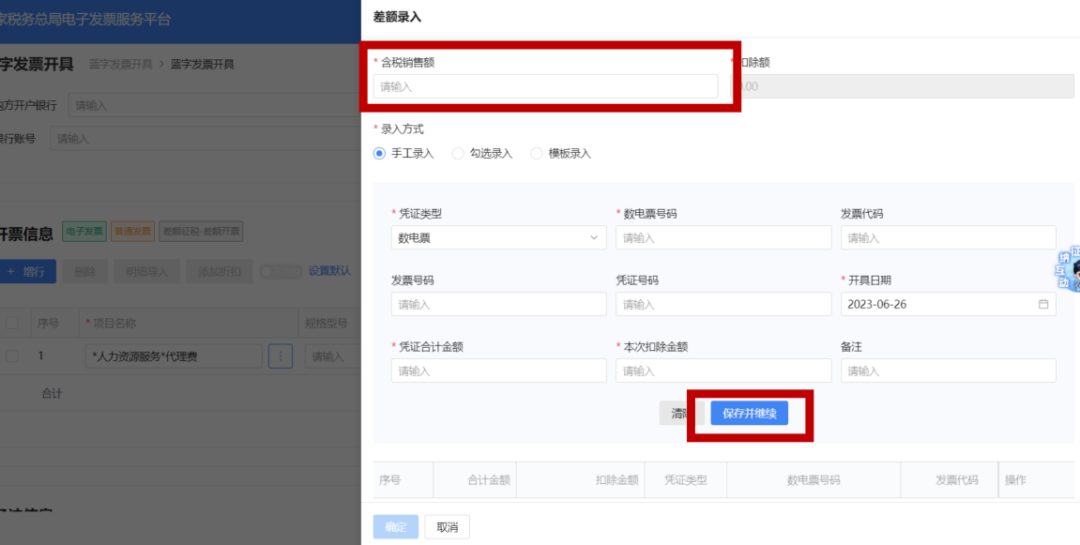Image resolution: width=1080 pixels, height=545 pixels.
Task: Toggle the switch next to 设置默认
Action: point(280,271)
